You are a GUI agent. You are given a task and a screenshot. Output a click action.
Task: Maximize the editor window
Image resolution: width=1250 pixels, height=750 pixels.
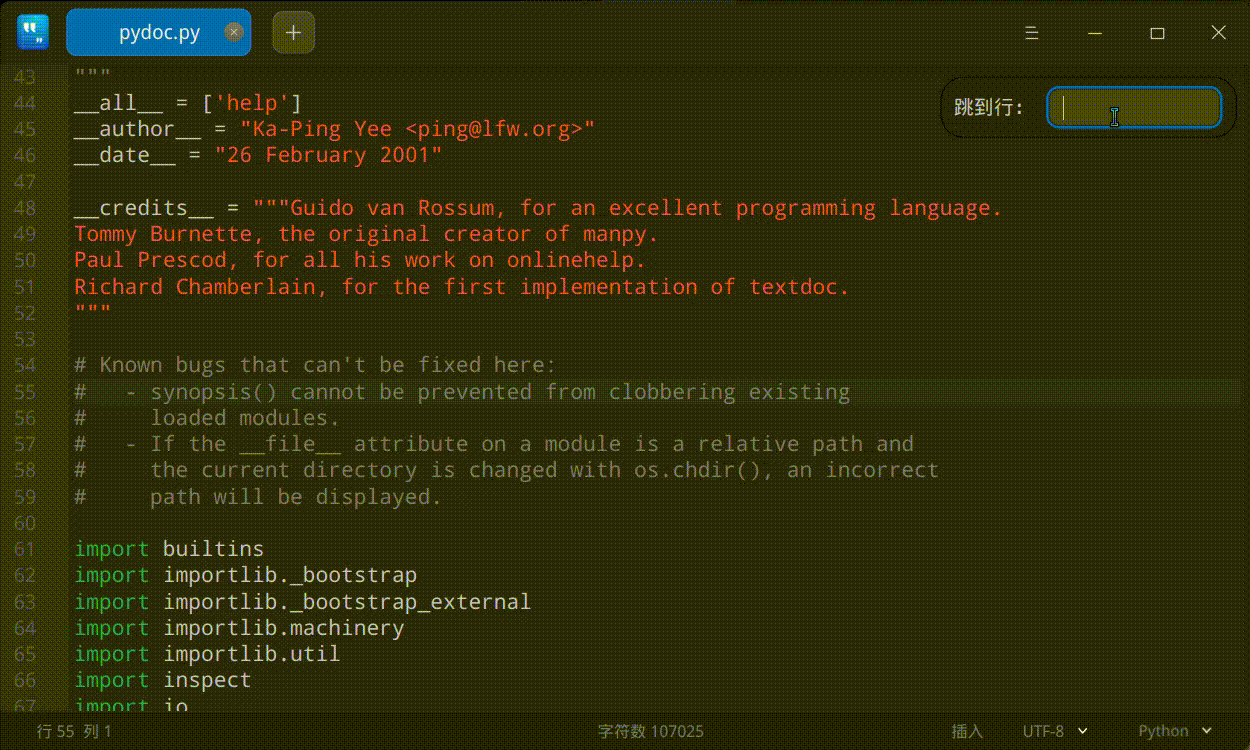[x=1158, y=32]
